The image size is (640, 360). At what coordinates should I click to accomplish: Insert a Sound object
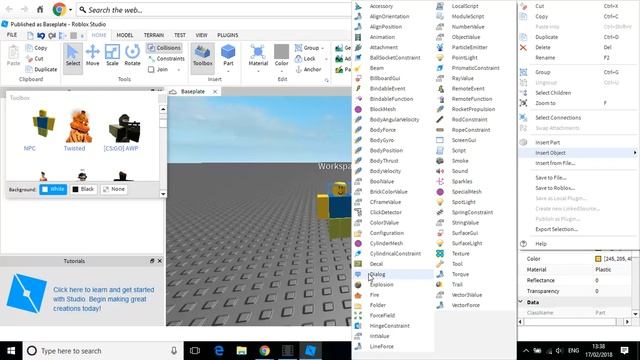pos(460,171)
